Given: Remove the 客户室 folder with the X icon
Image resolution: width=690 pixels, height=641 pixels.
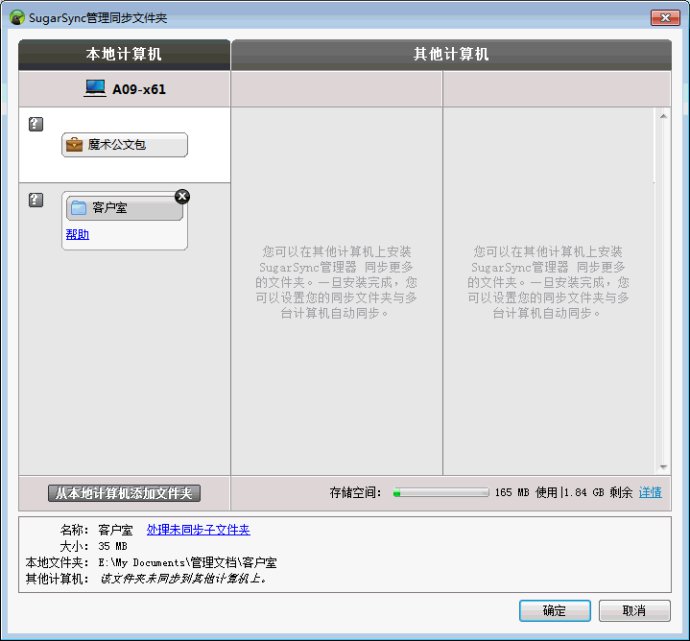Looking at the screenshot, I should coord(182,197).
